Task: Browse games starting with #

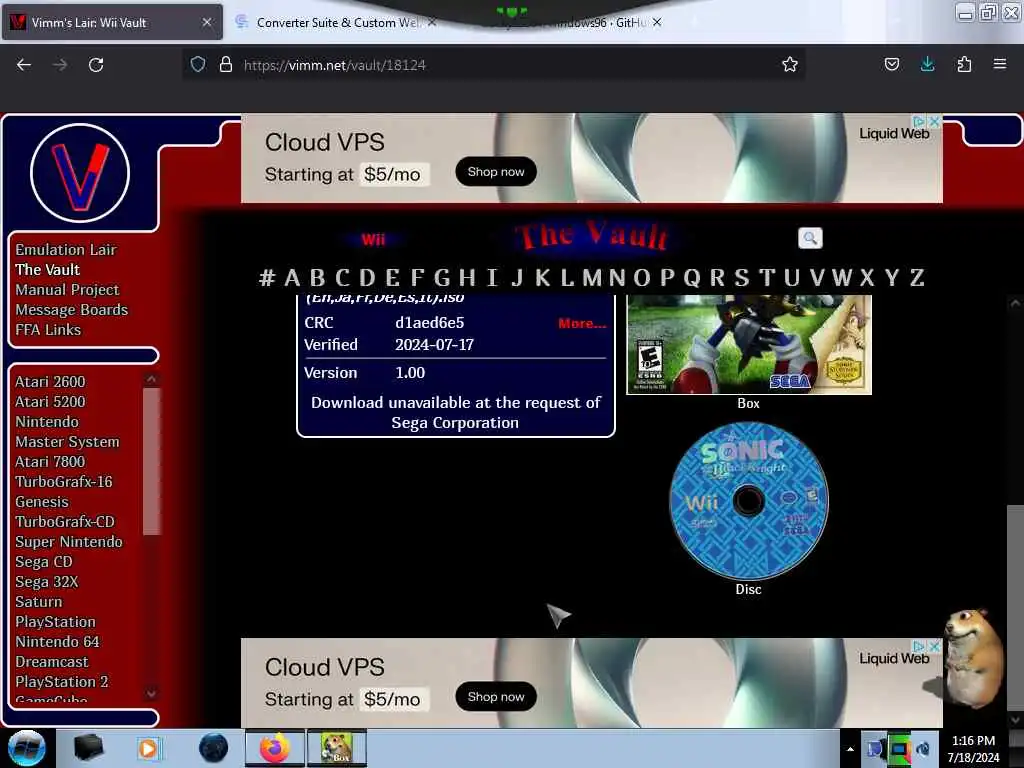Action: pyautogui.click(x=266, y=278)
